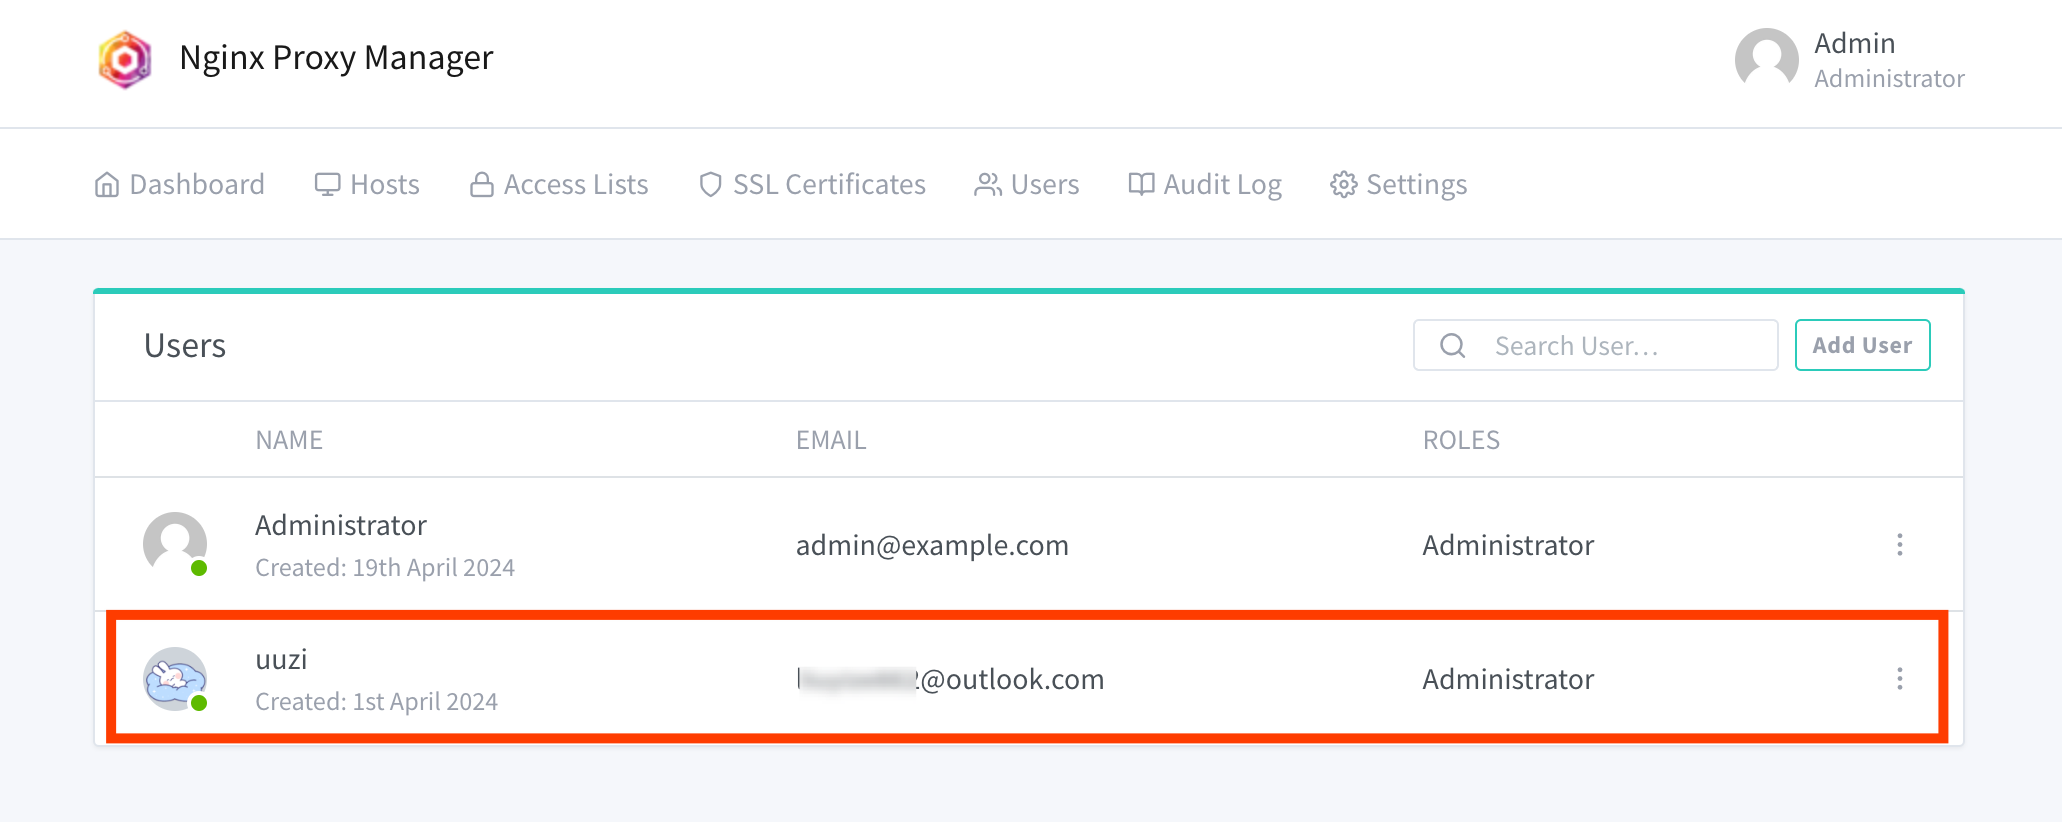
Task: Click the Settings gear icon
Action: click(x=1343, y=185)
